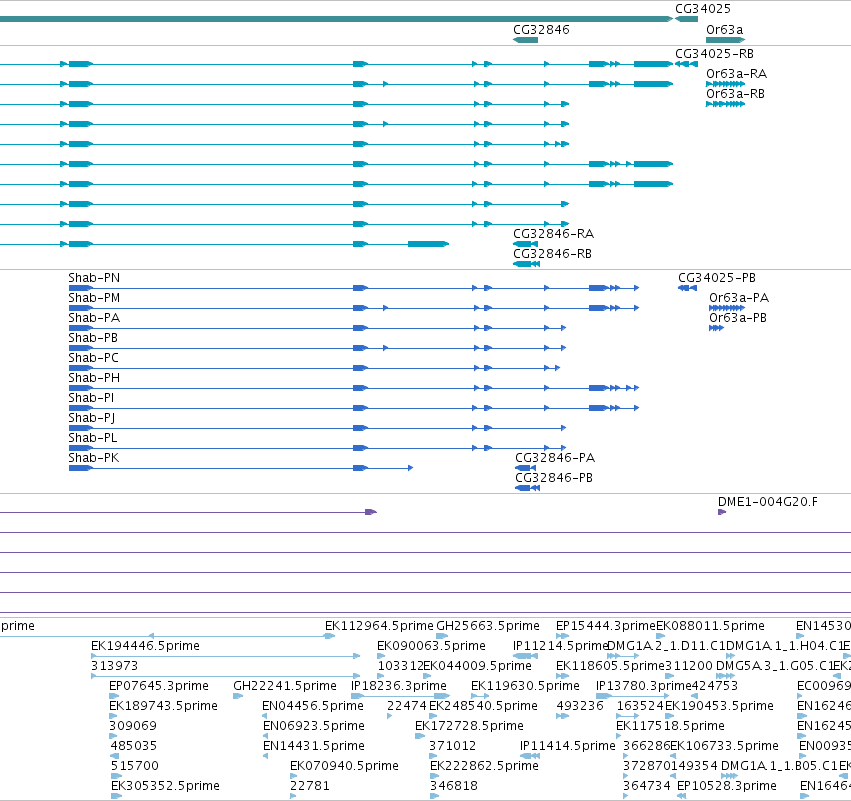Viewport: 851px width, 801px height.
Task: Click the EP15444.3prime EST label
Action: 606,626
